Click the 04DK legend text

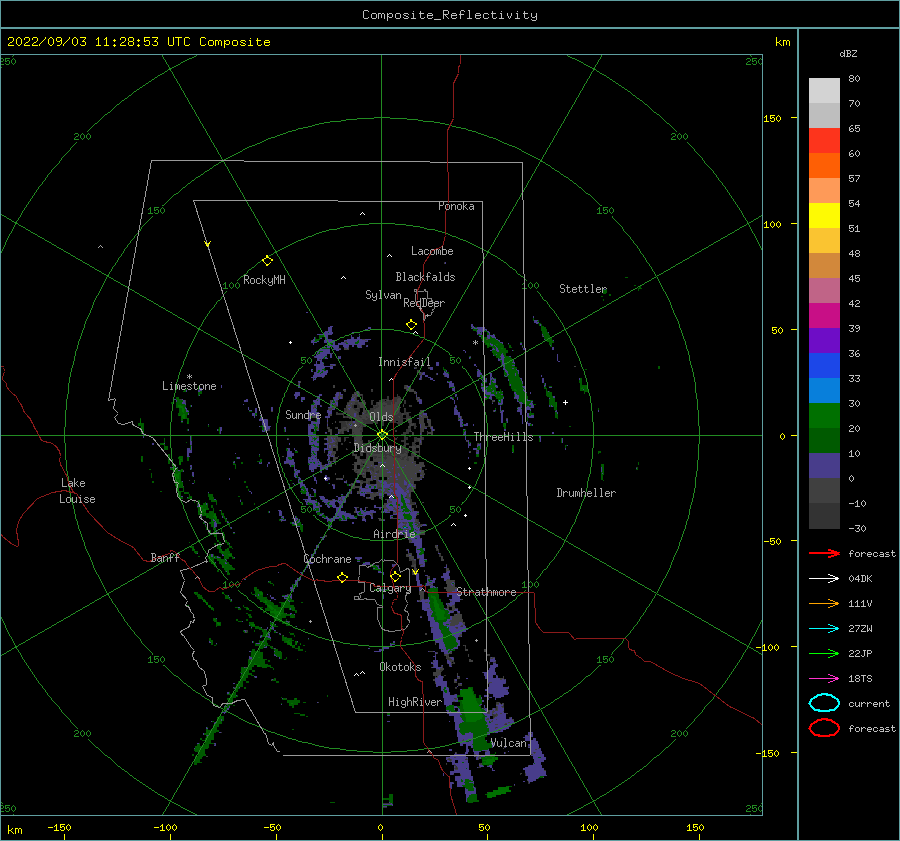coord(860,579)
